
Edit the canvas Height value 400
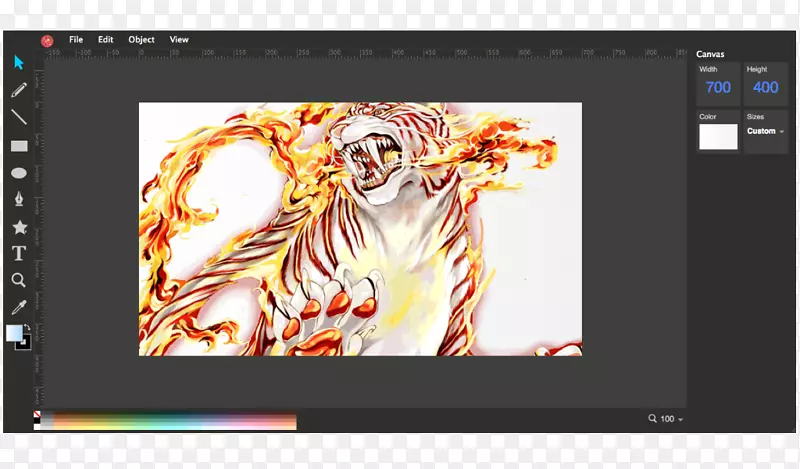click(x=765, y=87)
